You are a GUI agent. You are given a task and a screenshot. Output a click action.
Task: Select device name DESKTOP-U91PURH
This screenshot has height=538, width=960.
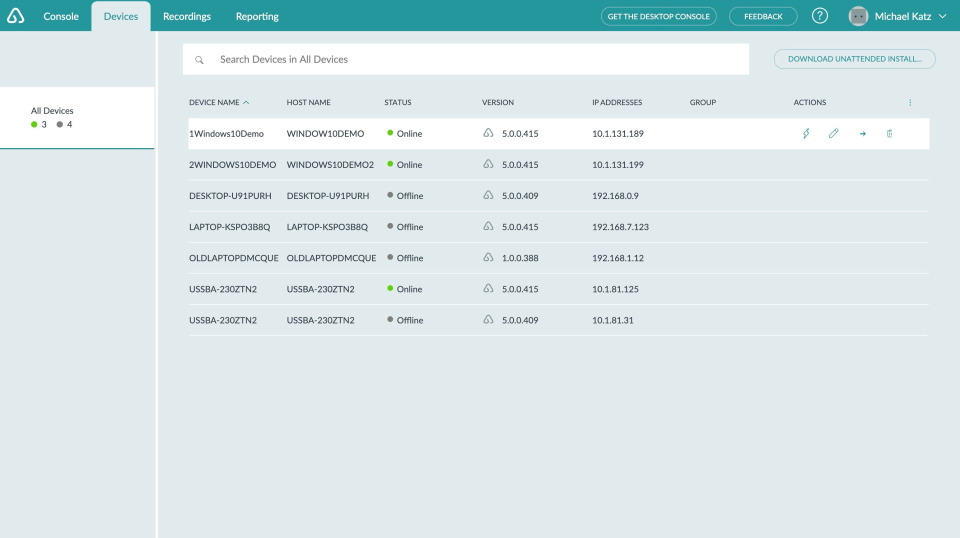[x=230, y=196]
